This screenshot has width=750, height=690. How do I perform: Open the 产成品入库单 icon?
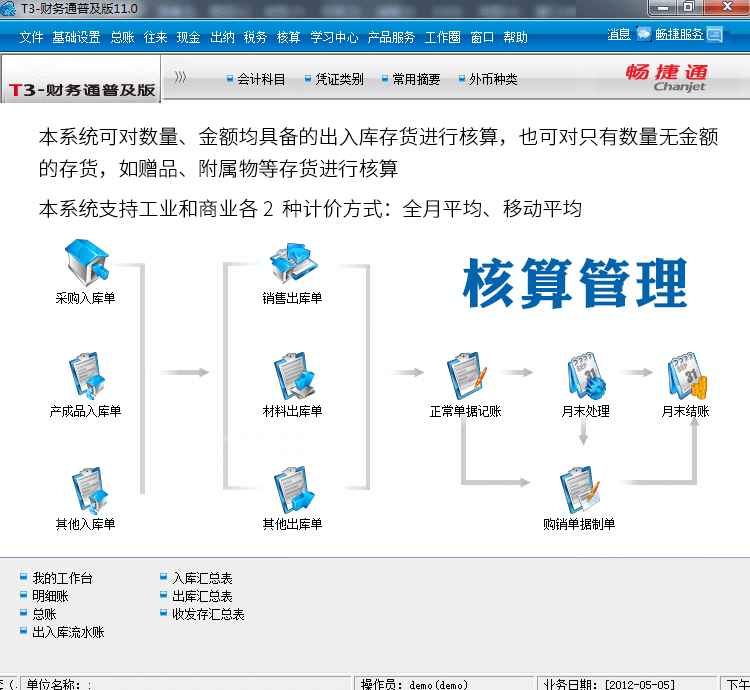click(x=87, y=376)
